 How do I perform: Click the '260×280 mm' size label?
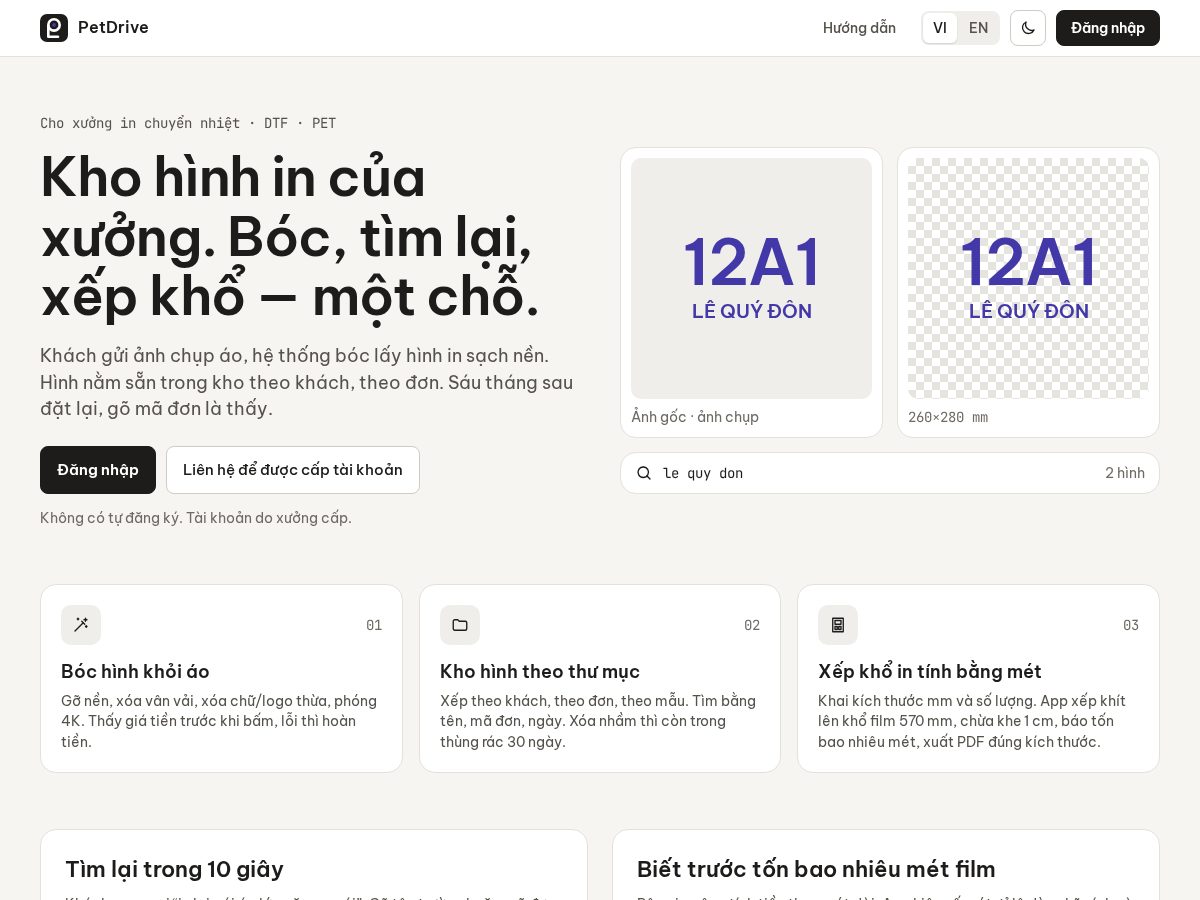948,417
